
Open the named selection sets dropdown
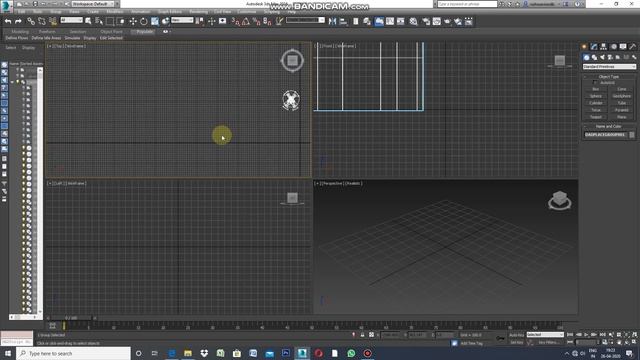305,20
